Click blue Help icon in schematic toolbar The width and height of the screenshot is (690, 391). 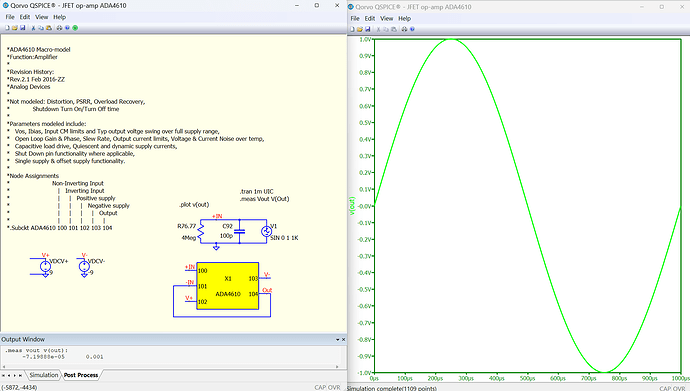click(67, 28)
